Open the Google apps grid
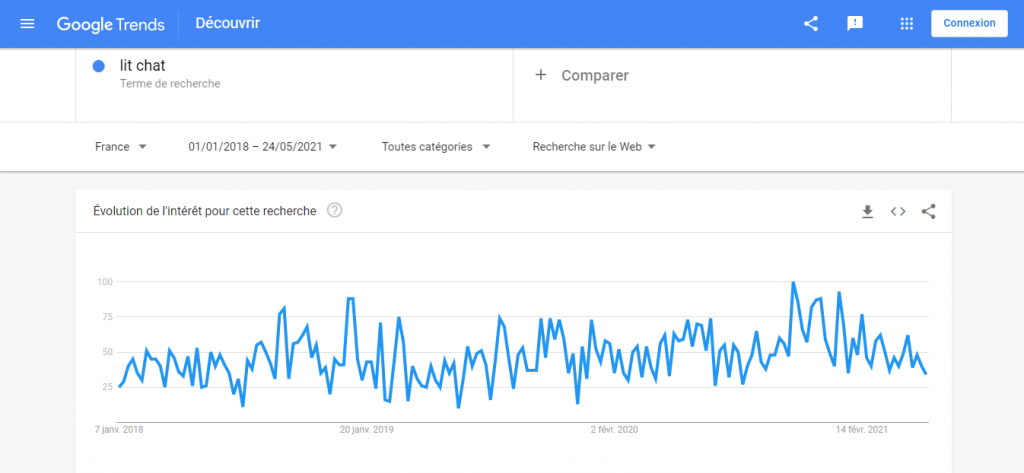The image size is (1024, 473). [x=907, y=23]
